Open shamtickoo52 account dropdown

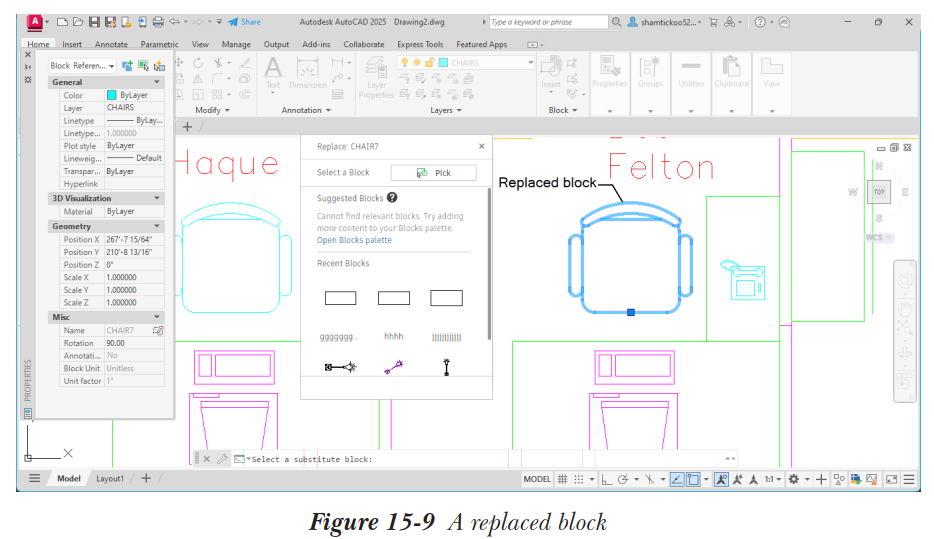pyautogui.click(x=665, y=22)
